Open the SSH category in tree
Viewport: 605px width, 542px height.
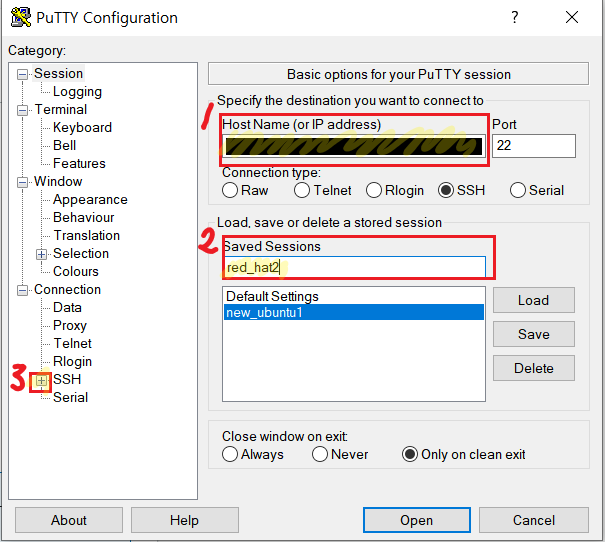click(x=67, y=379)
